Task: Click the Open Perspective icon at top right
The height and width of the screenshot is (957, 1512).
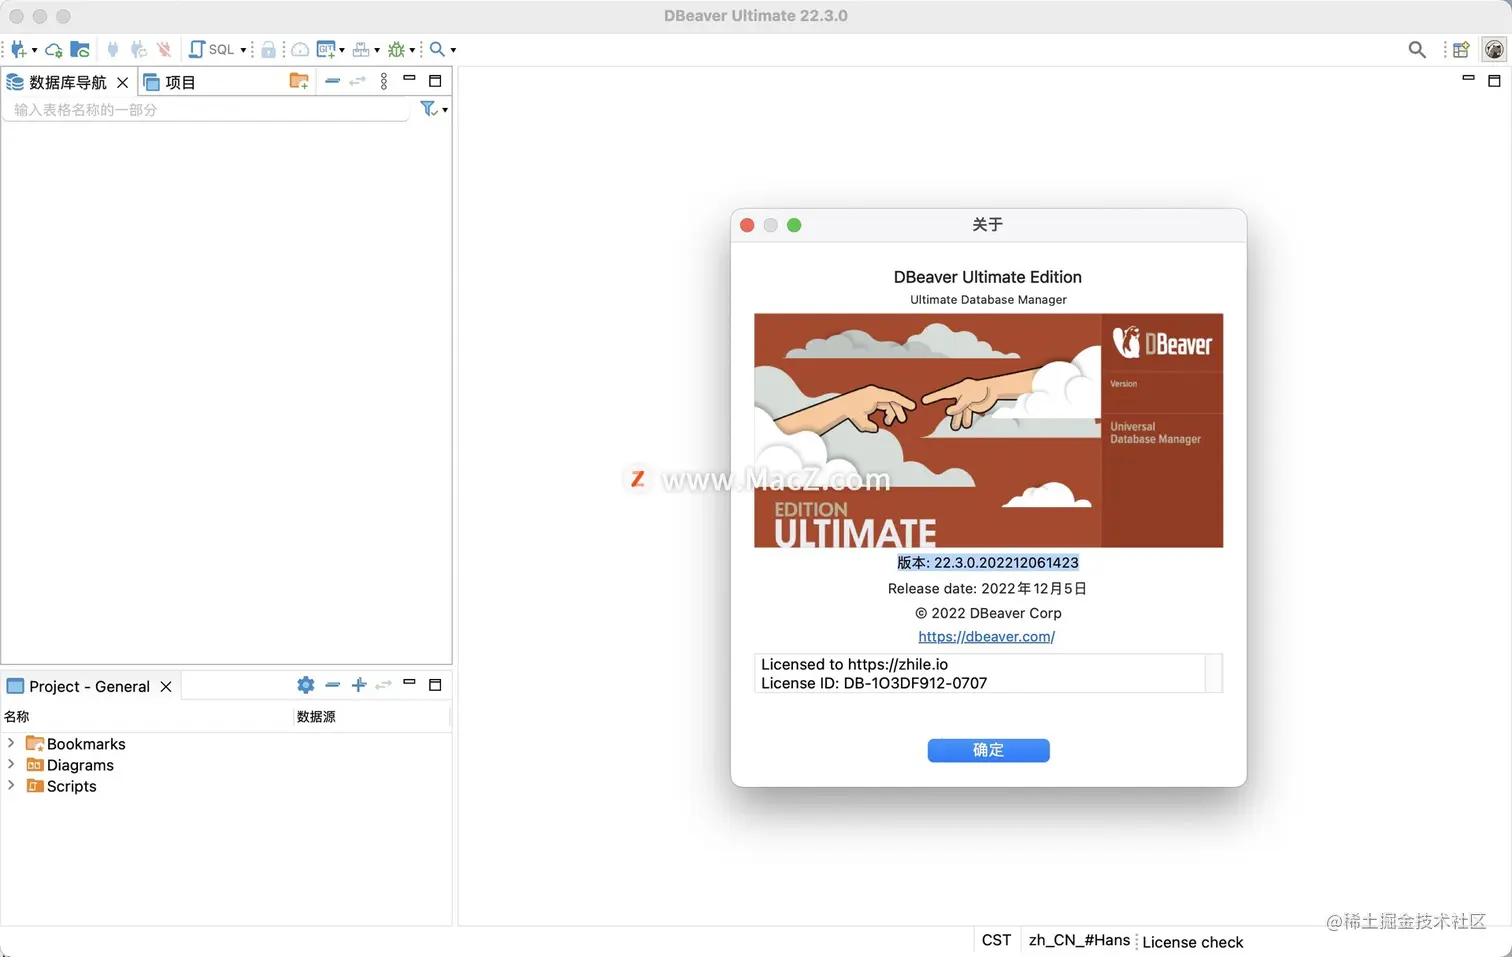Action: (1461, 49)
